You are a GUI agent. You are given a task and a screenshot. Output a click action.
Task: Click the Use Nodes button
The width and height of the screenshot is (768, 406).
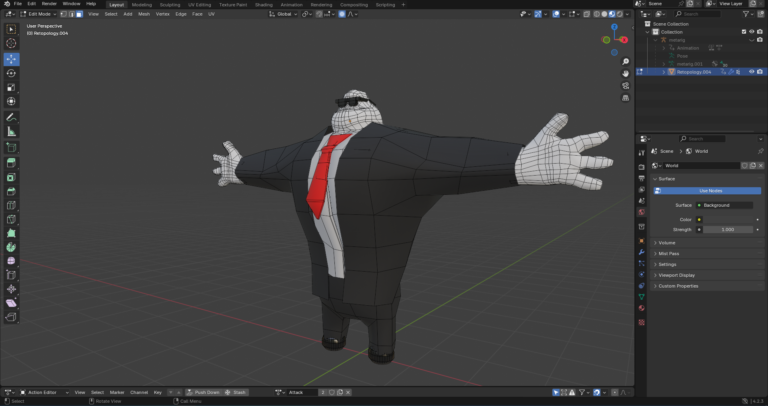pos(710,190)
